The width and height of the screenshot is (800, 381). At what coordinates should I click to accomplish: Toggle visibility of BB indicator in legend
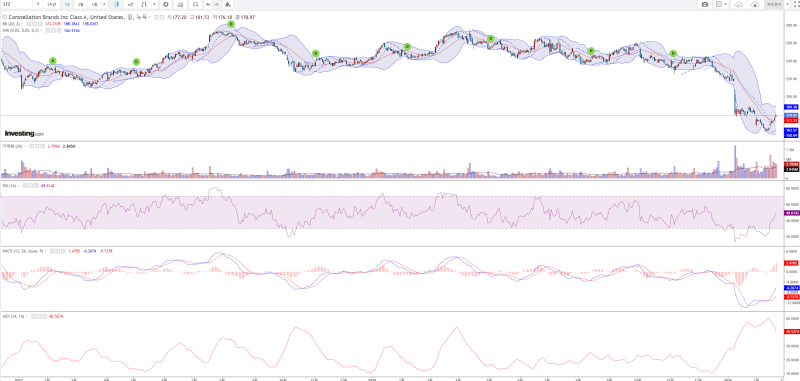coord(29,23)
